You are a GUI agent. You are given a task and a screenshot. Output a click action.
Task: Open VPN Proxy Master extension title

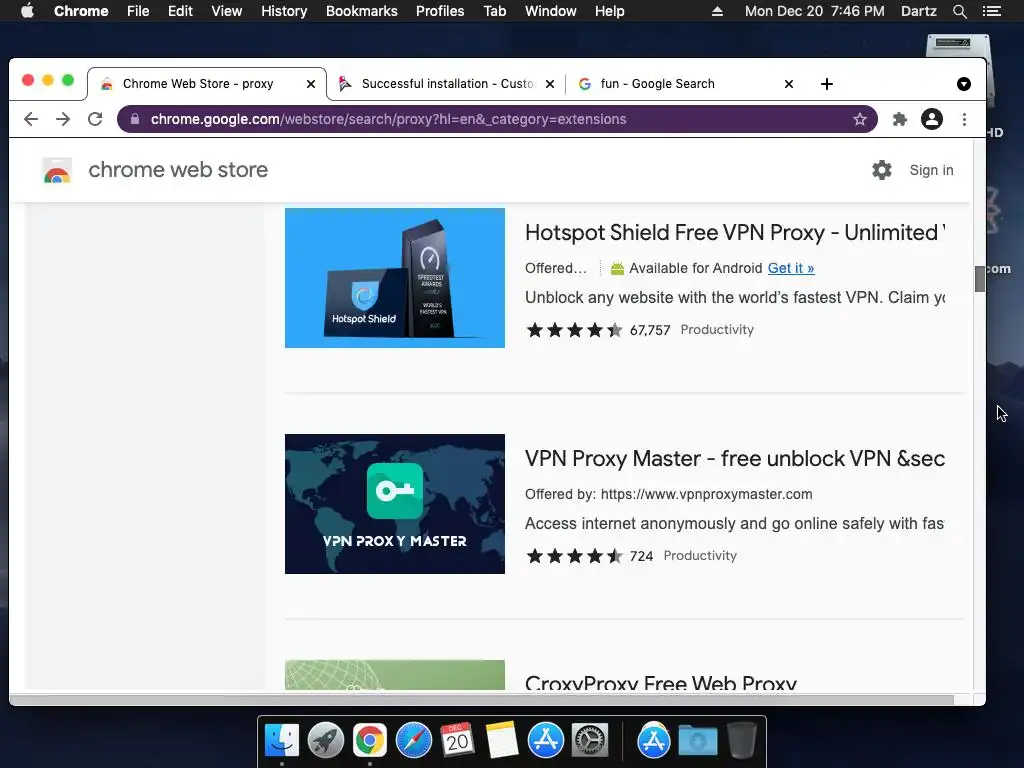pyautogui.click(x=735, y=458)
